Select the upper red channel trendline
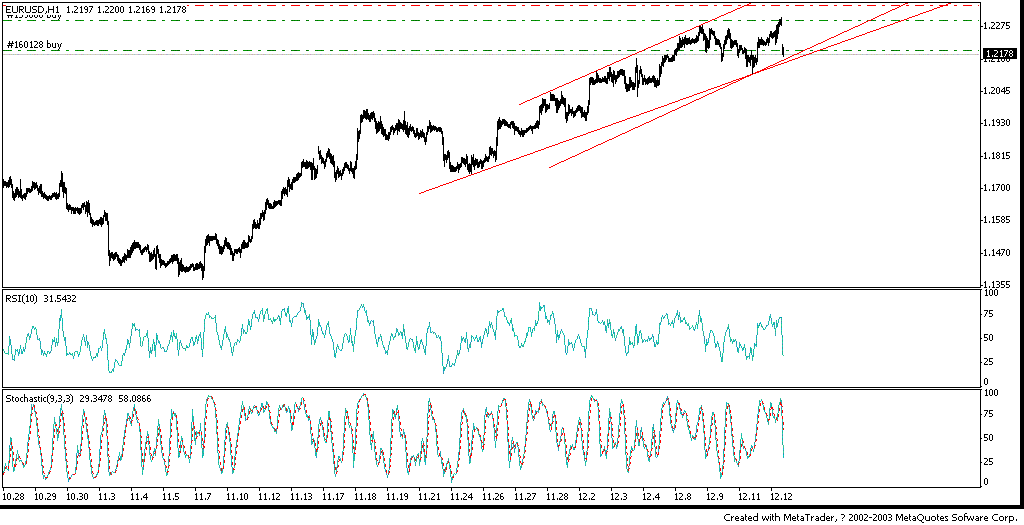Screen dimensions: 1024x525 (x=633, y=55)
